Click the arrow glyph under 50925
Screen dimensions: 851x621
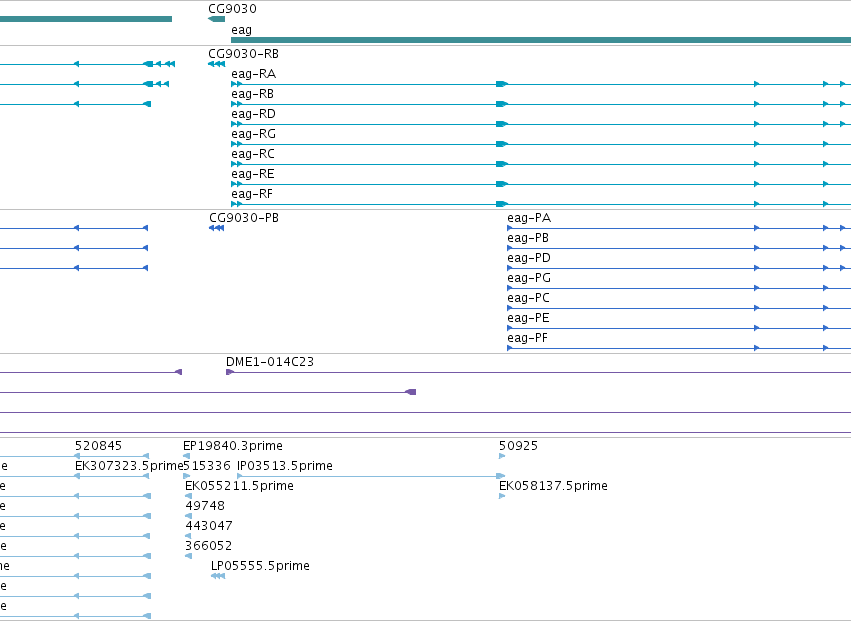(502, 456)
